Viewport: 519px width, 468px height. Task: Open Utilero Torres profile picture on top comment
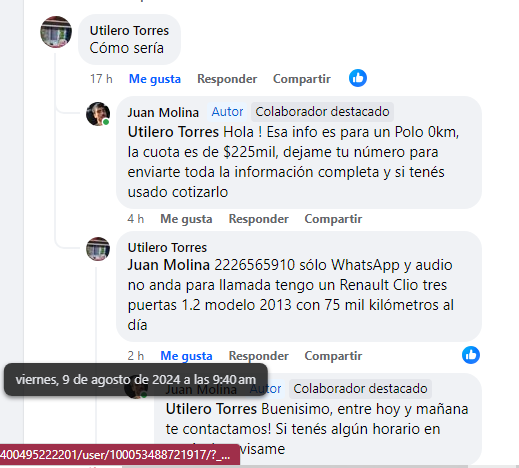pyautogui.click(x=56, y=32)
